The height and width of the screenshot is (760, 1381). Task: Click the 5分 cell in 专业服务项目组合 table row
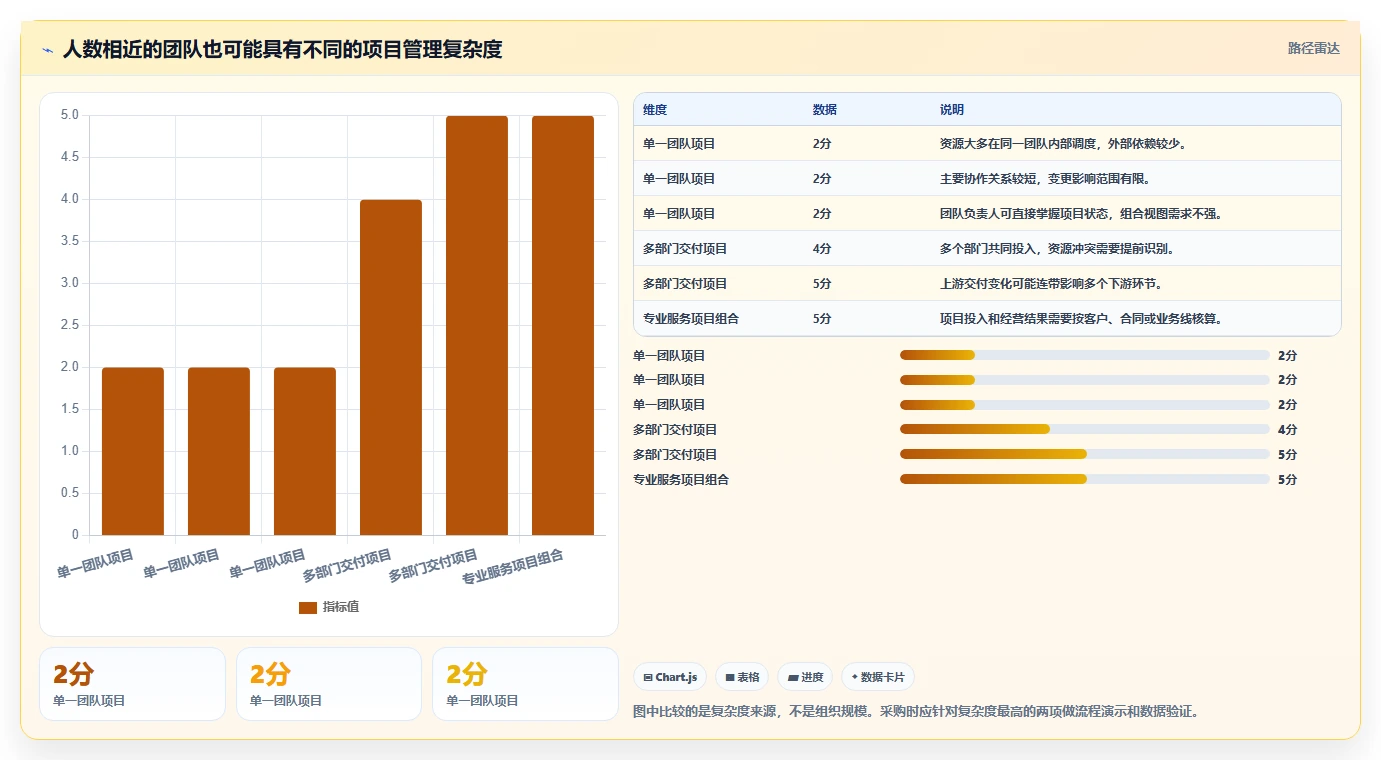click(x=822, y=319)
